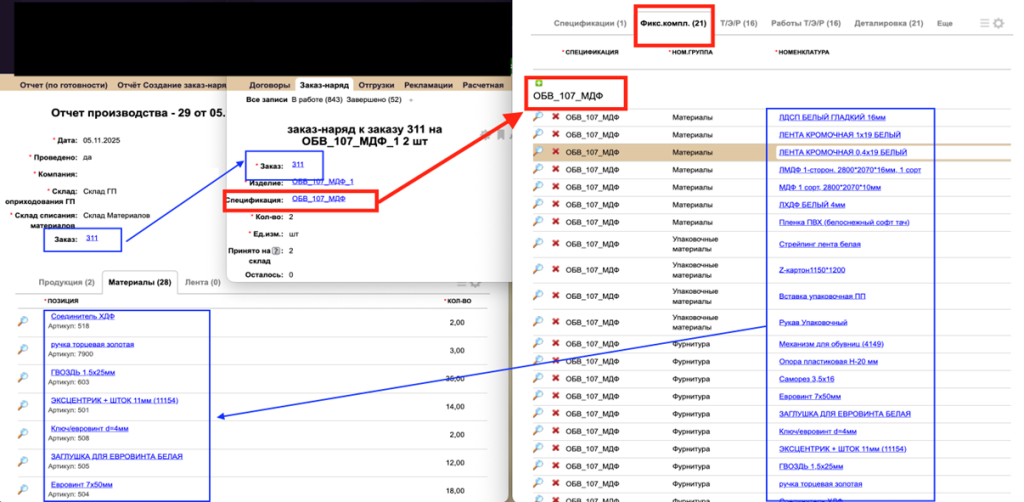Open order link 311 in production report
Viewport: 1024px width, 502px height.
92,238
